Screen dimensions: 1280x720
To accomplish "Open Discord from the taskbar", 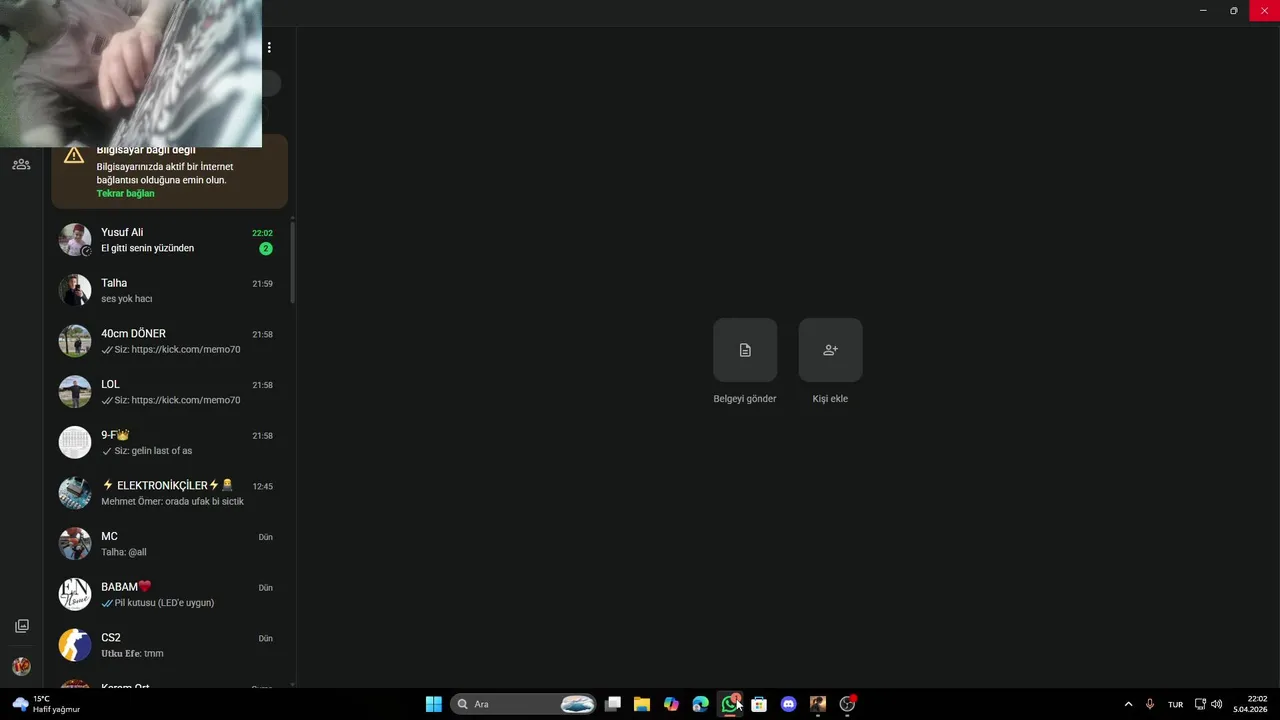I will coord(788,704).
